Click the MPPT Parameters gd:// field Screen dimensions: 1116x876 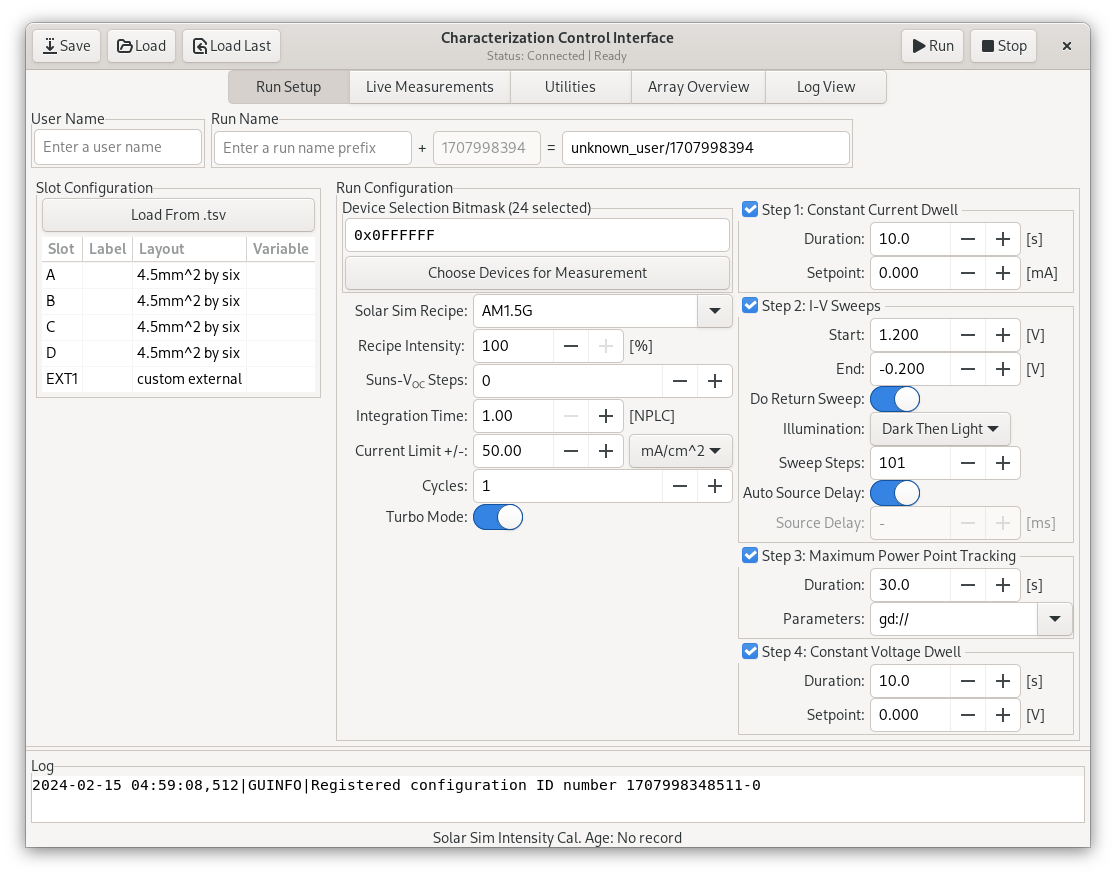point(954,619)
